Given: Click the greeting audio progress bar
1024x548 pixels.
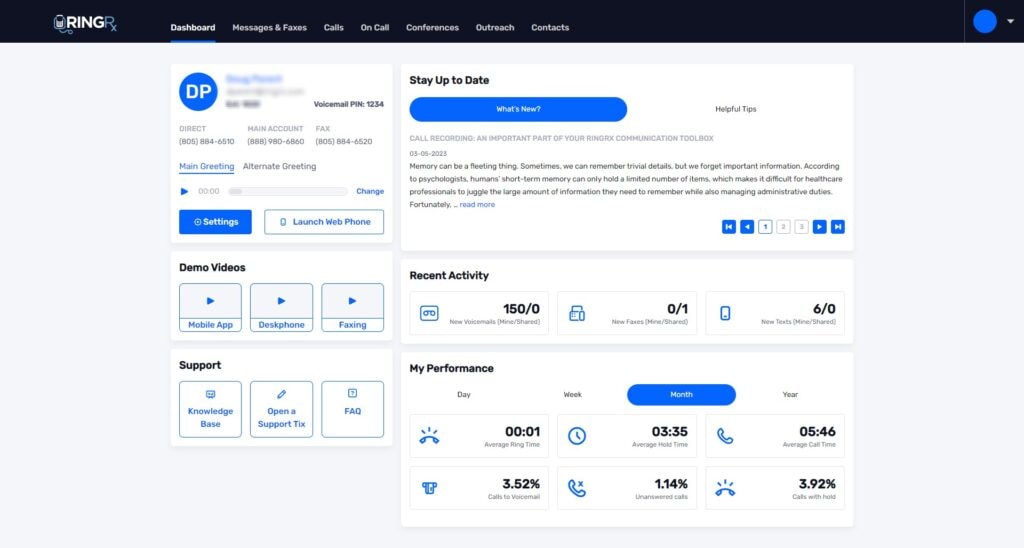Looking at the screenshot, I should click(288, 191).
